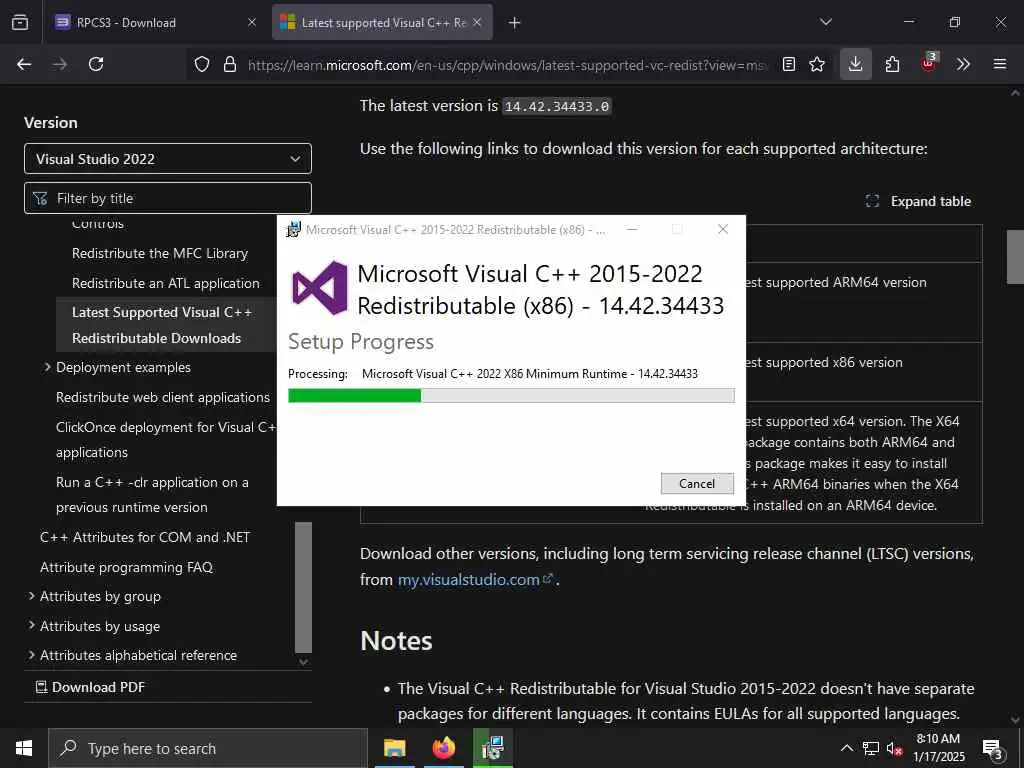Viewport: 1024px width, 768px height.
Task: Open a new browser tab
Action: pos(515,23)
